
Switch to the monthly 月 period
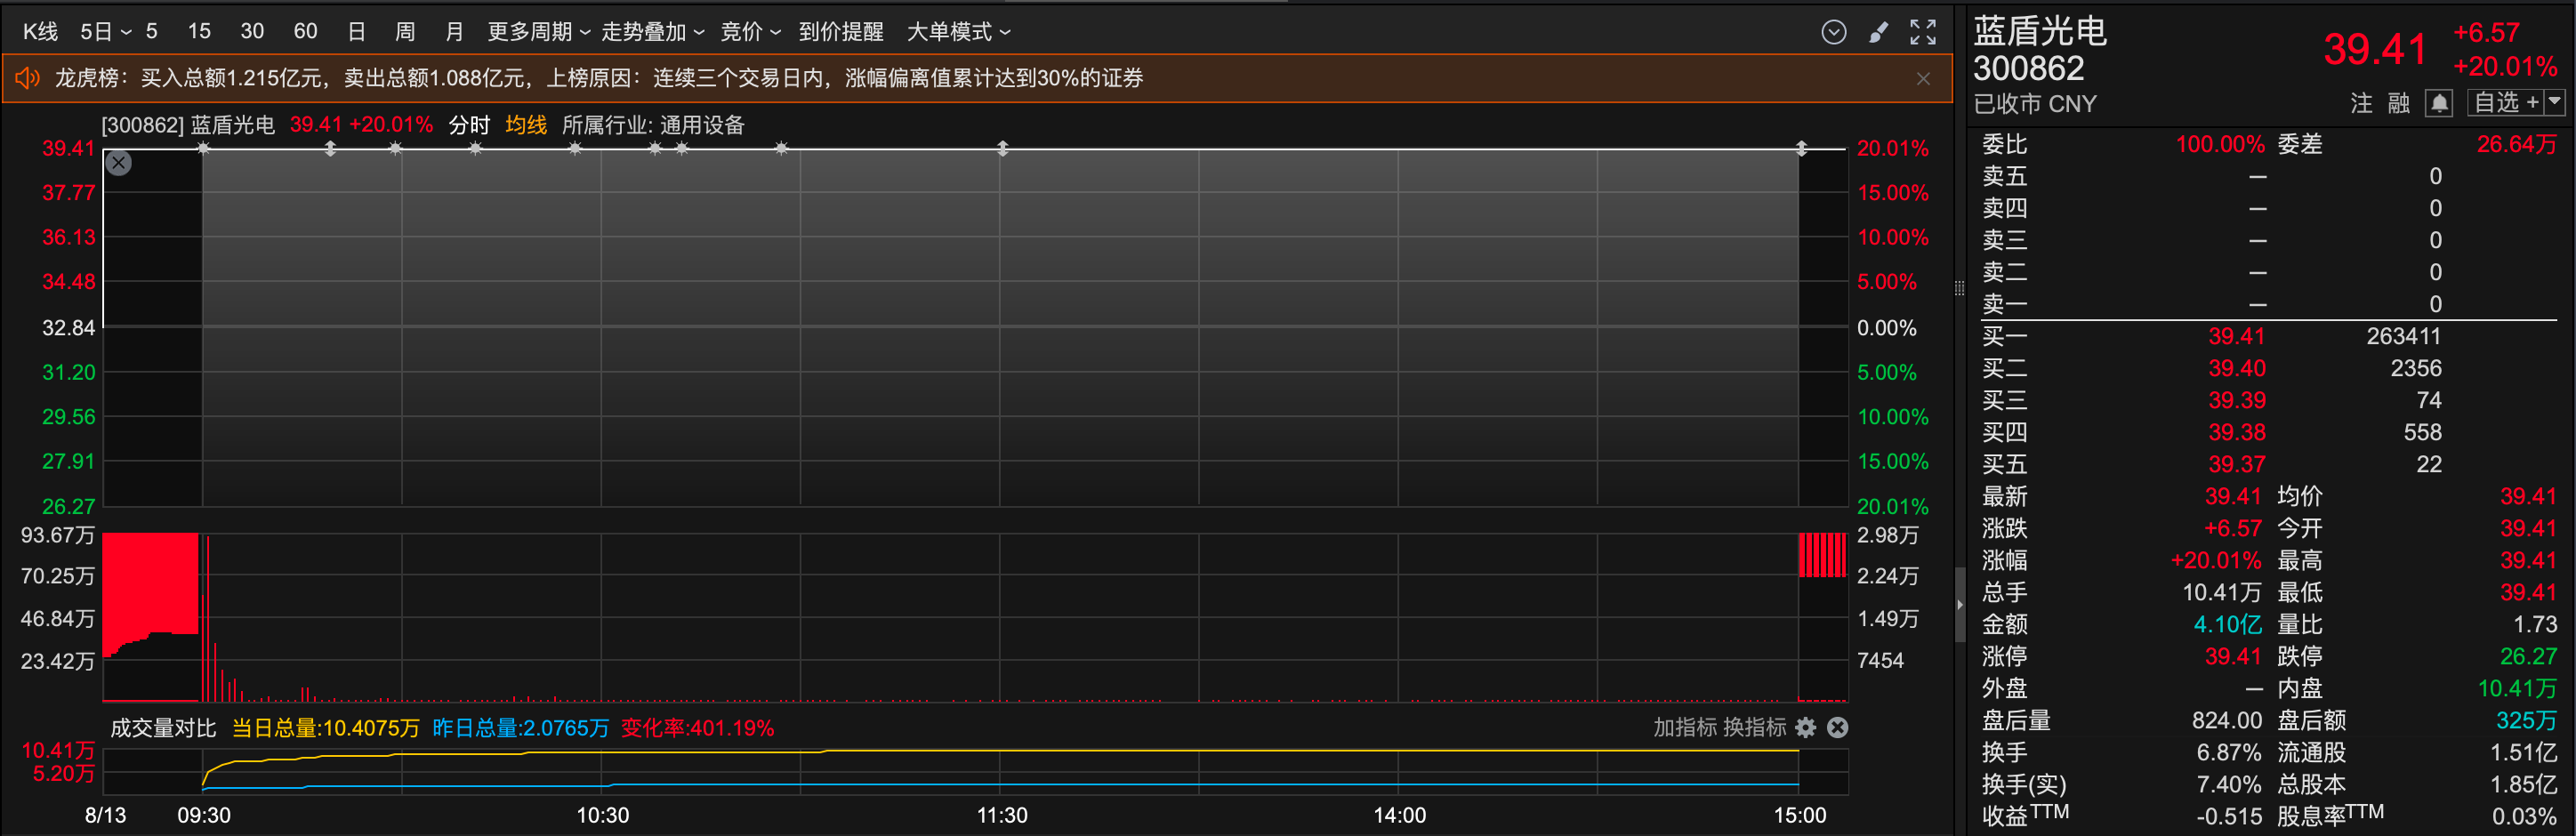point(454,32)
